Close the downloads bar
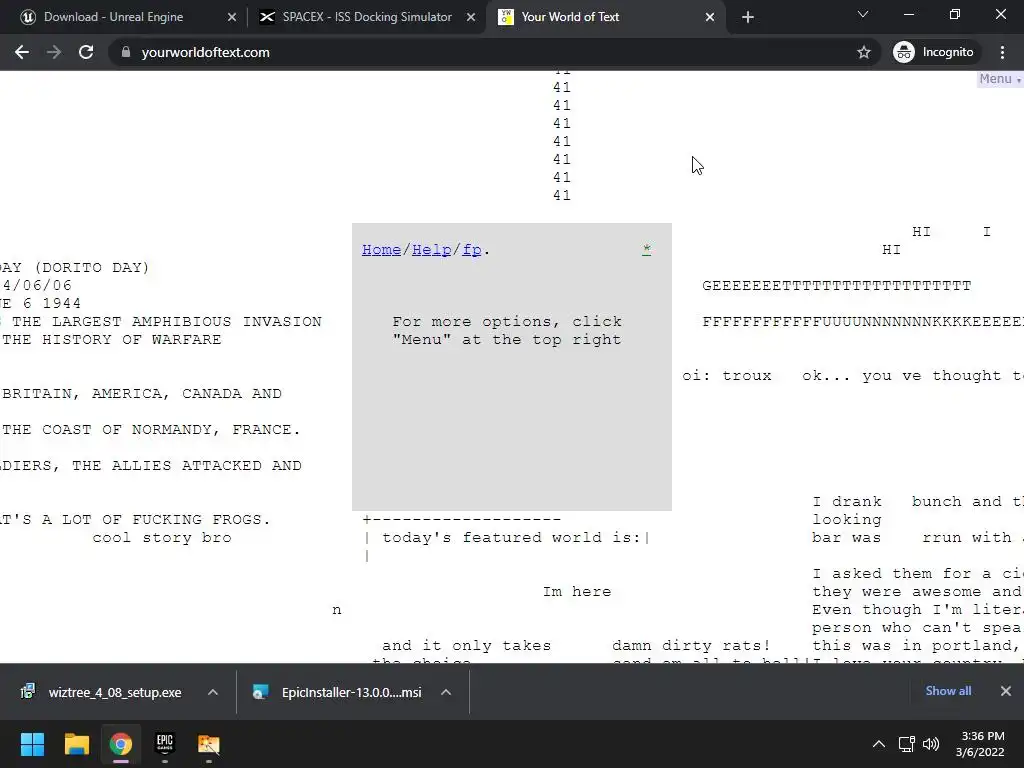Image resolution: width=1024 pixels, height=768 pixels. point(1006,691)
